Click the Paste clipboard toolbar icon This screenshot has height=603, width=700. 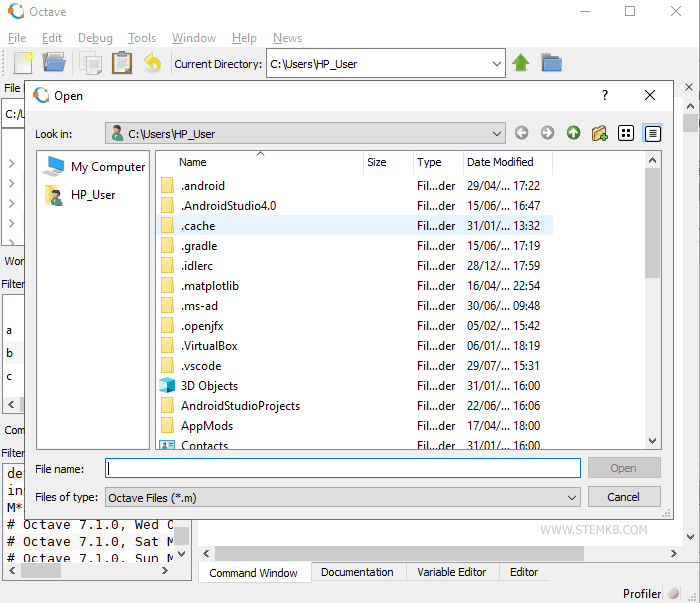(121, 63)
